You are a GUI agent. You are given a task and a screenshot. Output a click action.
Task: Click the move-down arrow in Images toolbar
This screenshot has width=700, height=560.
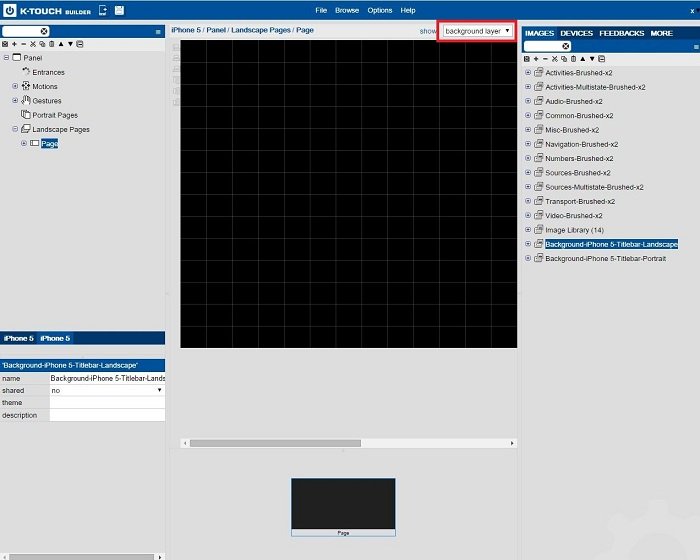(x=592, y=59)
